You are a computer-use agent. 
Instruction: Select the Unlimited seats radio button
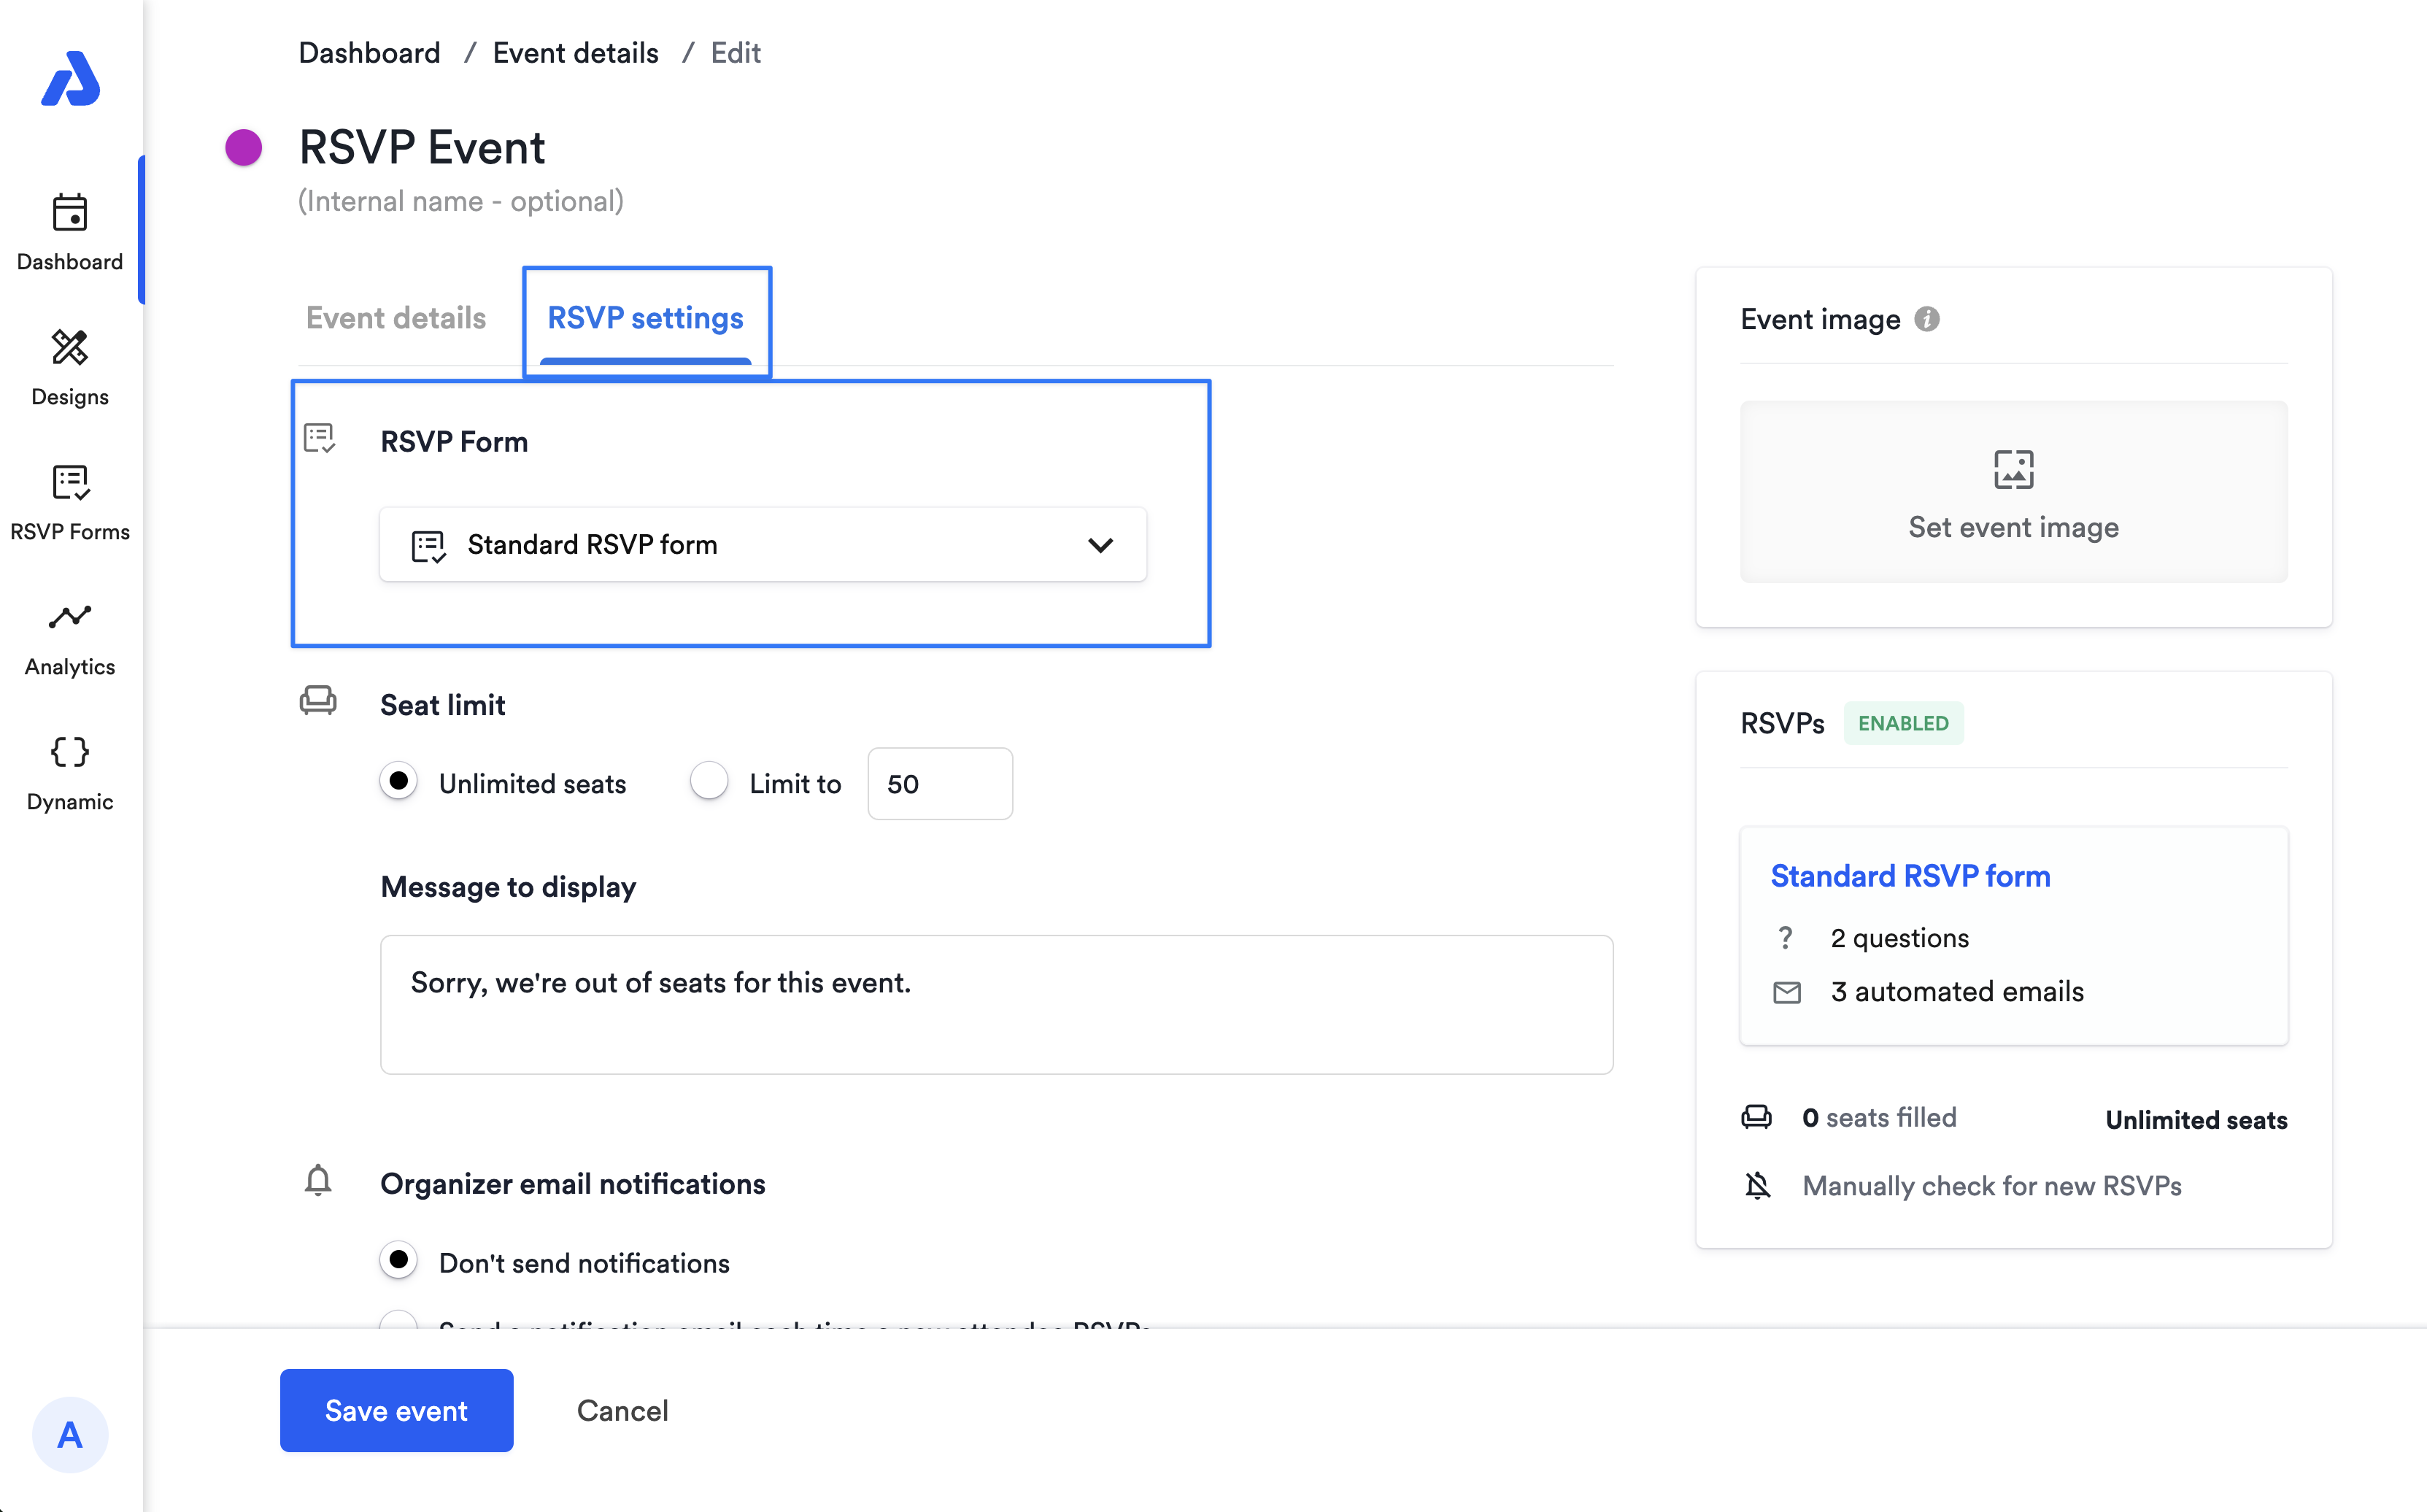point(399,781)
